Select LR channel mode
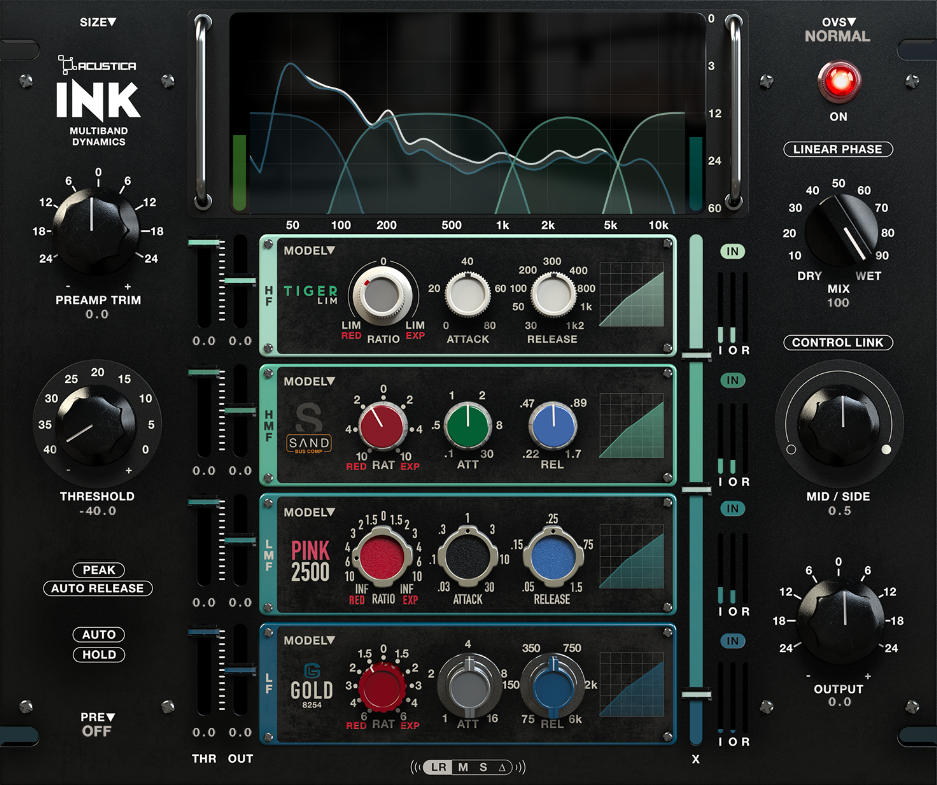 click(438, 767)
